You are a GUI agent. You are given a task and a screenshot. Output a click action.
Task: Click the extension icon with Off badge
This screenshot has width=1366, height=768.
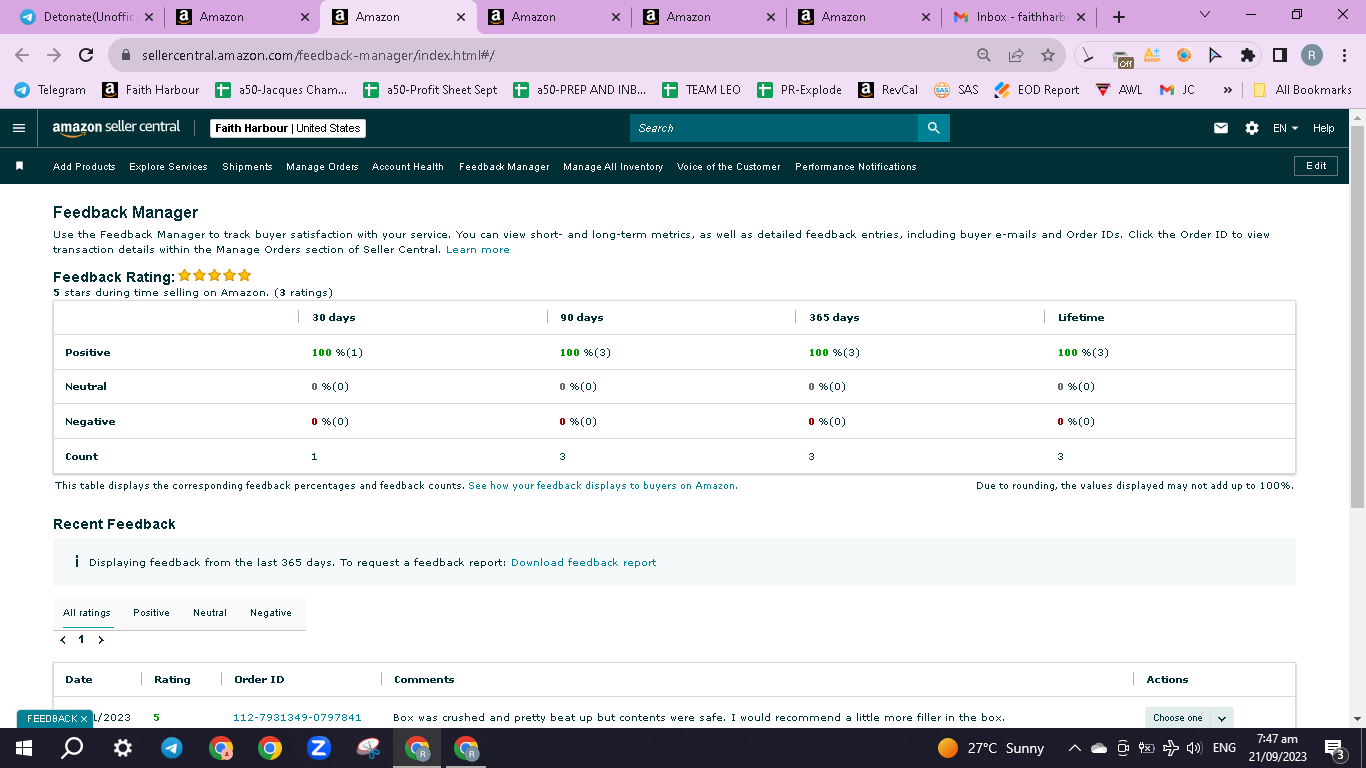pos(1121,56)
